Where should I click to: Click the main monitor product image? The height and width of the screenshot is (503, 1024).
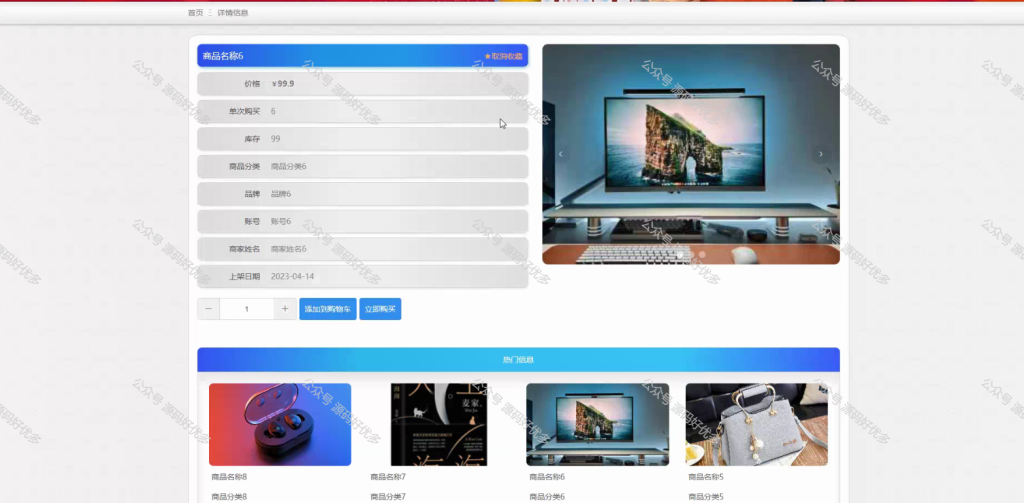click(x=691, y=154)
